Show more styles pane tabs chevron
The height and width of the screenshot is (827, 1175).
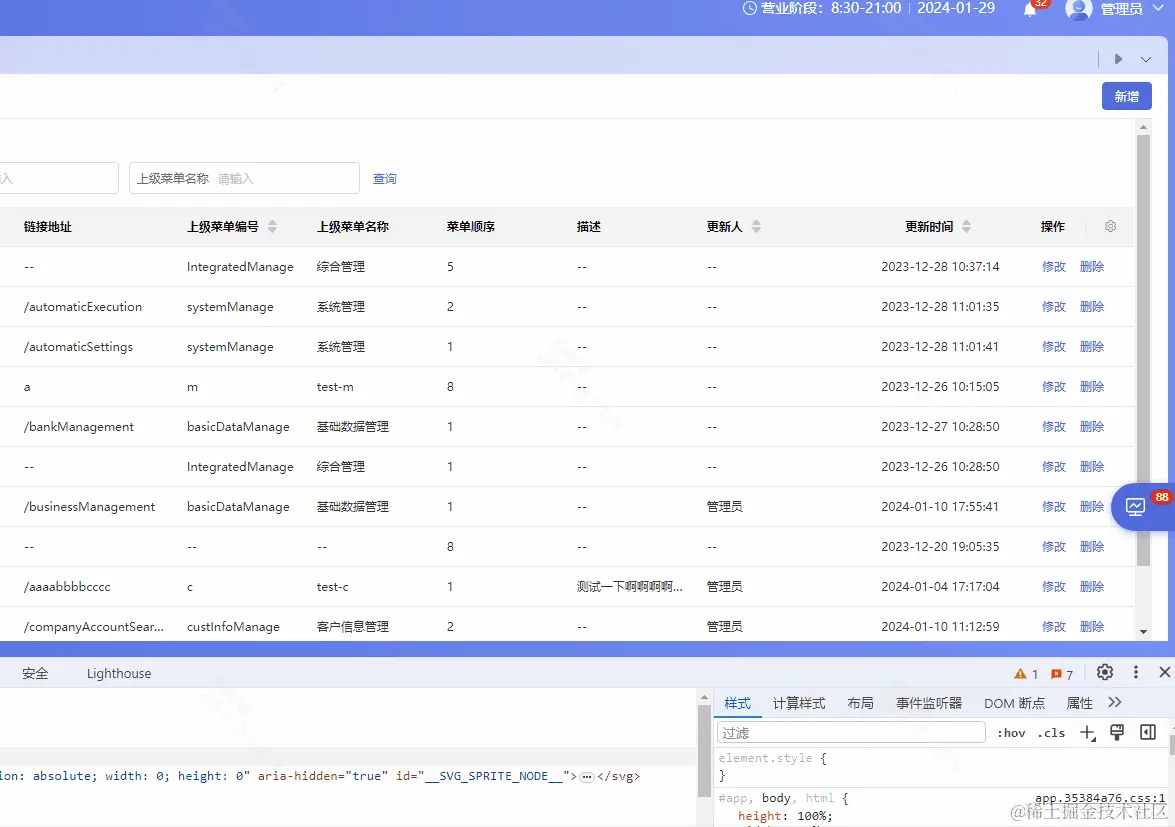pos(1115,702)
